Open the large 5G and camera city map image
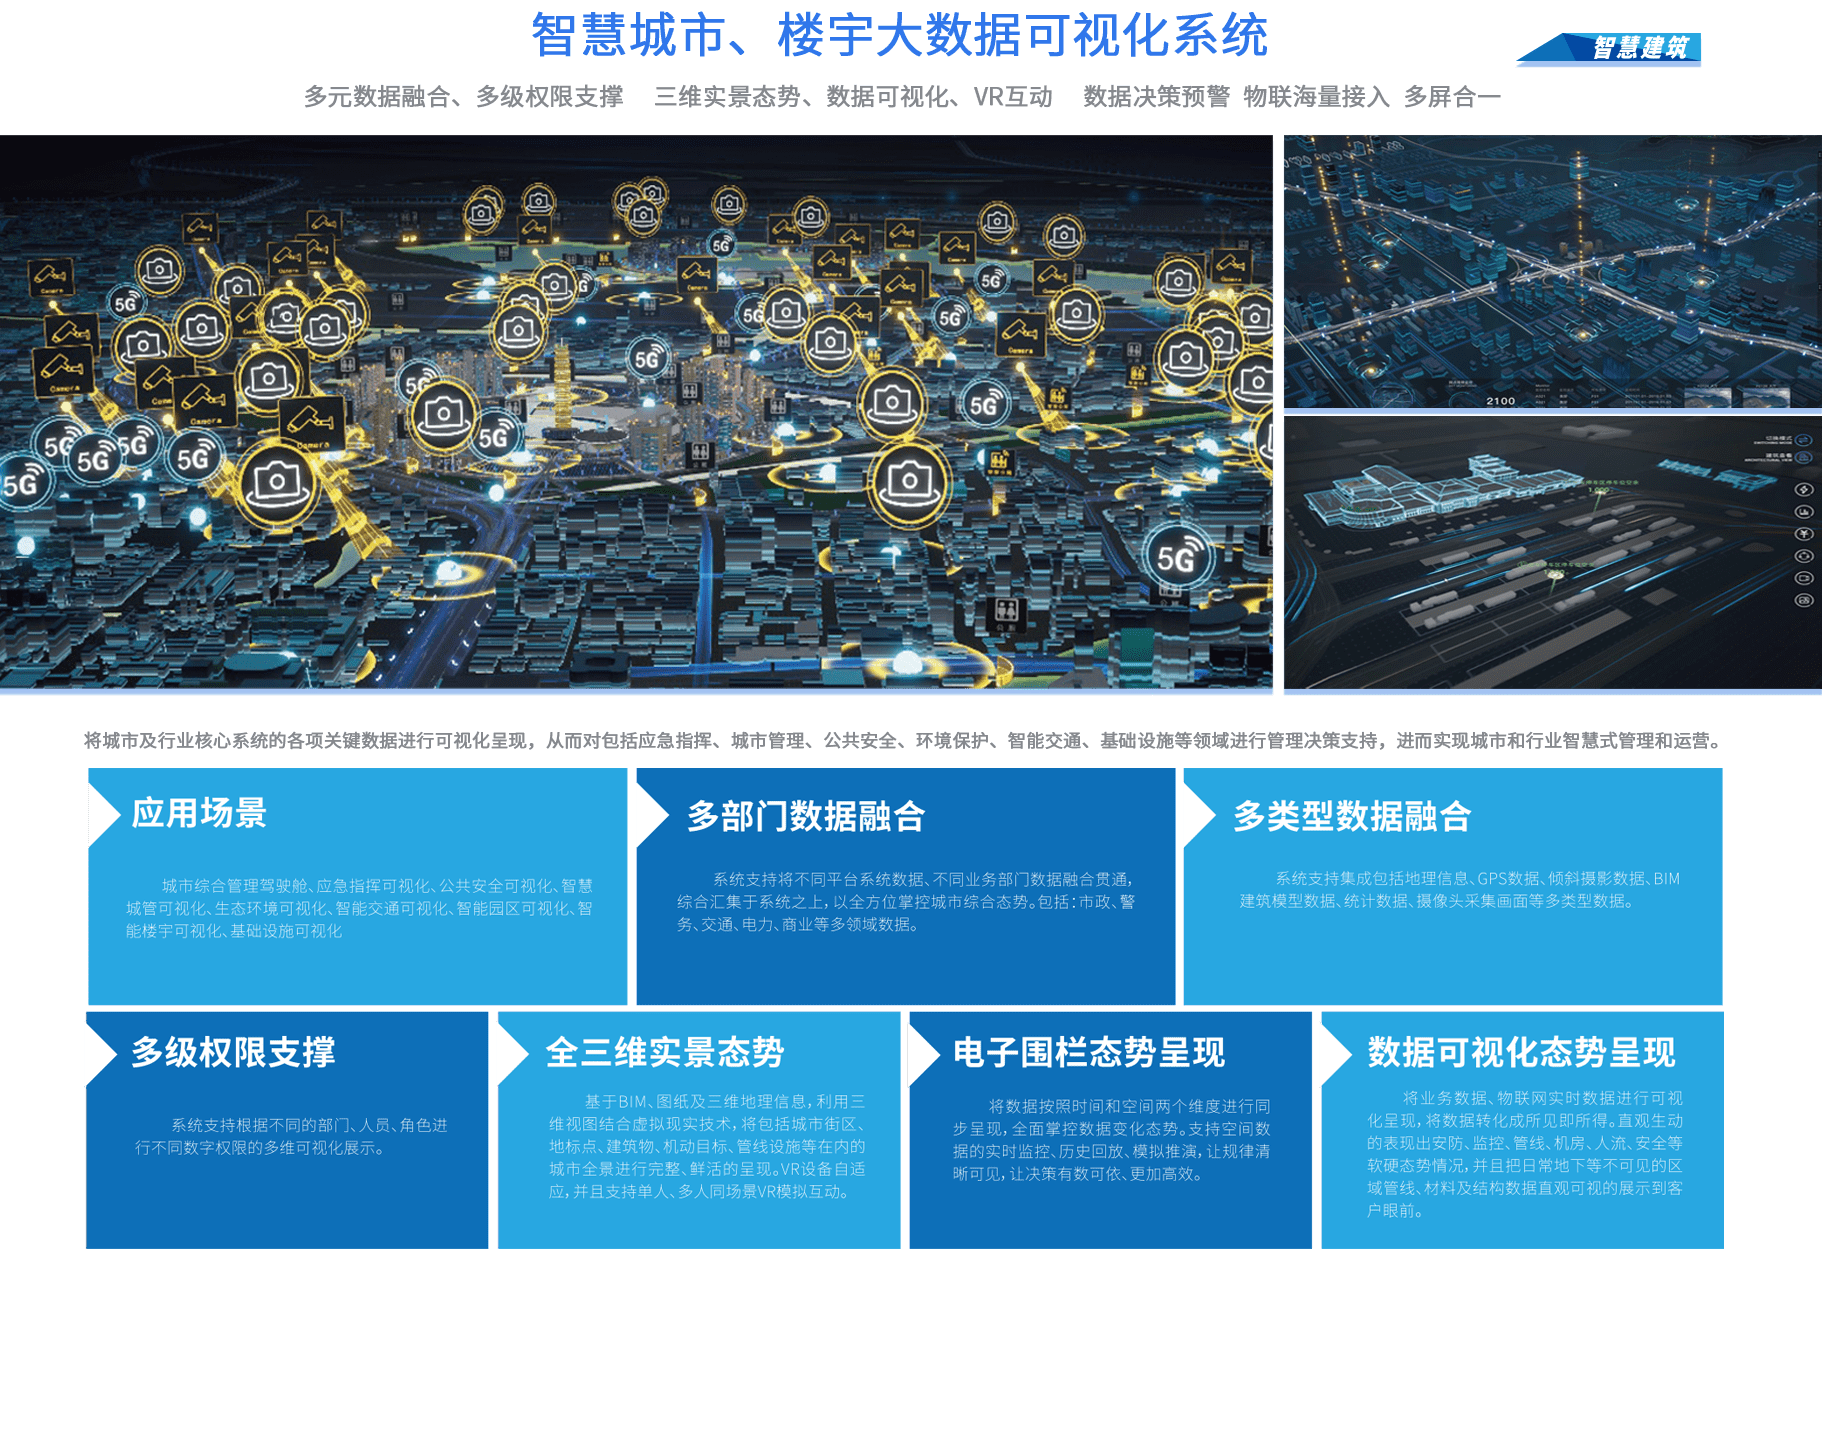The image size is (1822, 1434). click(636, 412)
